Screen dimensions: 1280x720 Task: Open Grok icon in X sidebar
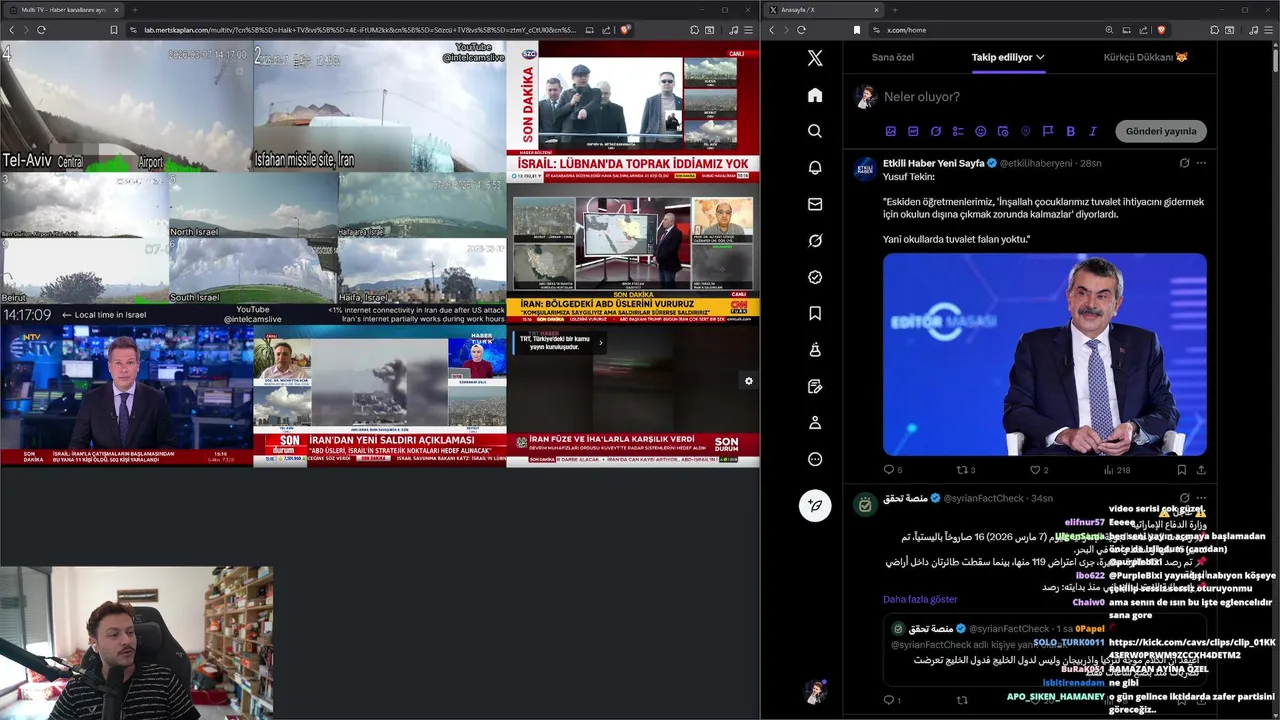click(x=815, y=241)
